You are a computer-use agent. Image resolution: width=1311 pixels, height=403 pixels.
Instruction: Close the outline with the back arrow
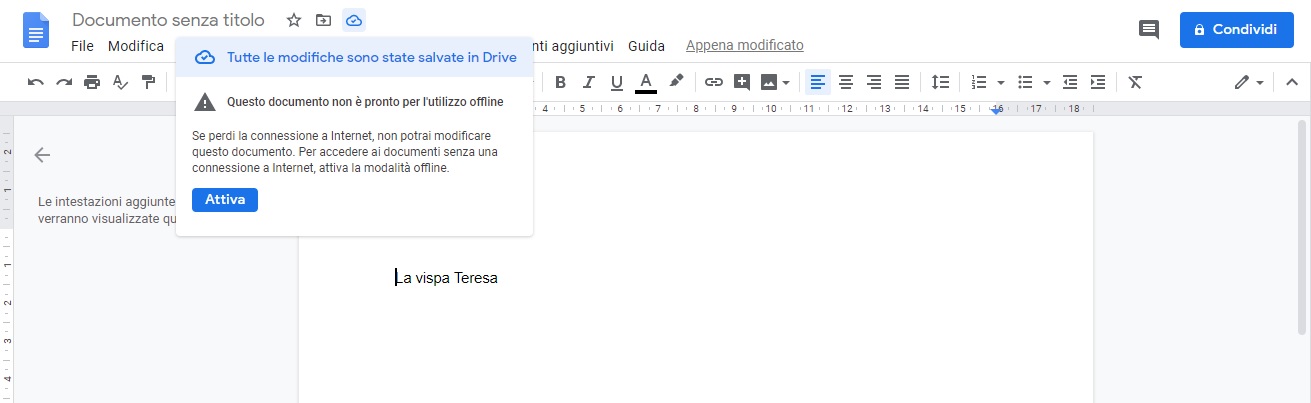pyautogui.click(x=42, y=154)
